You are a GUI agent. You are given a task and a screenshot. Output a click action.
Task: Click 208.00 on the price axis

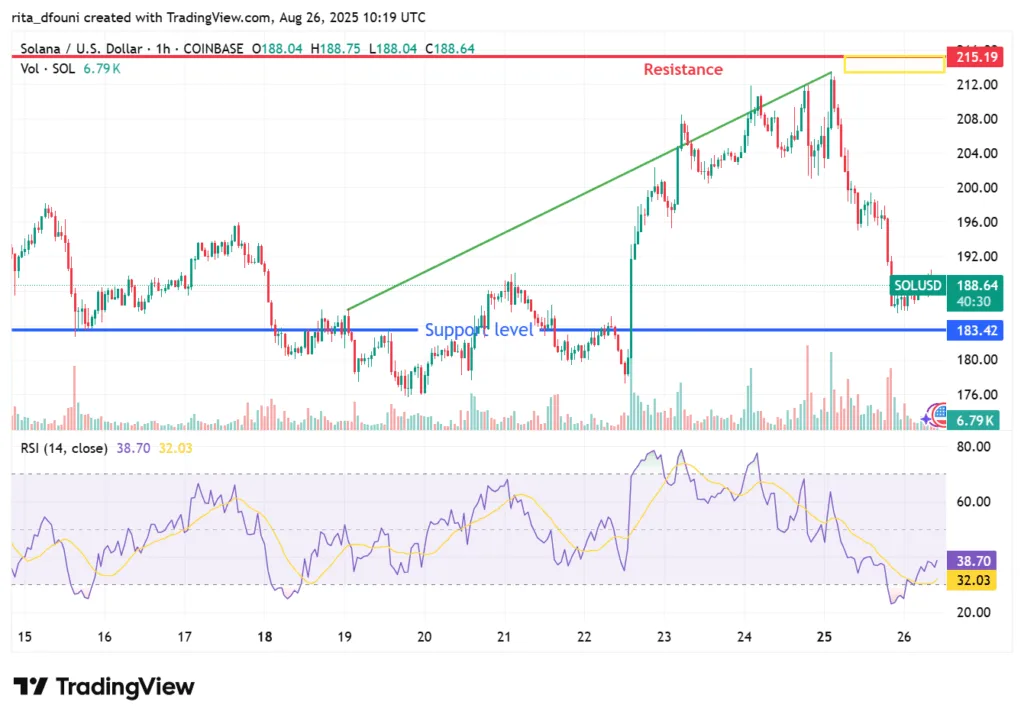click(x=977, y=119)
